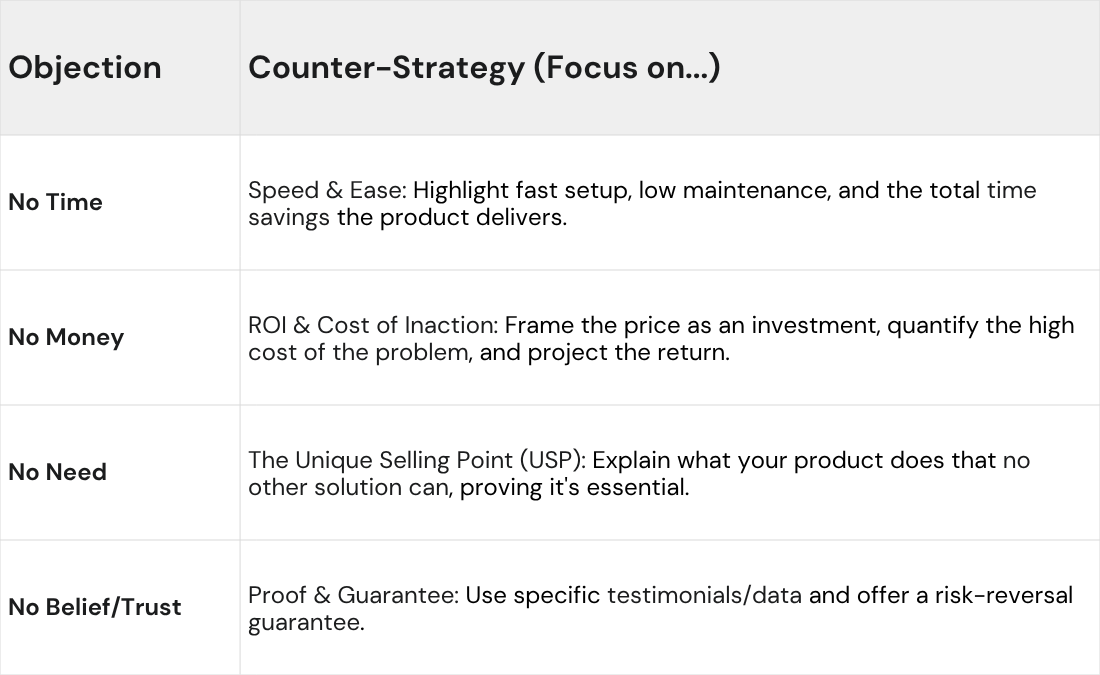Select the Counter-Strategy (Focus on...) header cell
The image size is (1100, 675).
[484, 68]
